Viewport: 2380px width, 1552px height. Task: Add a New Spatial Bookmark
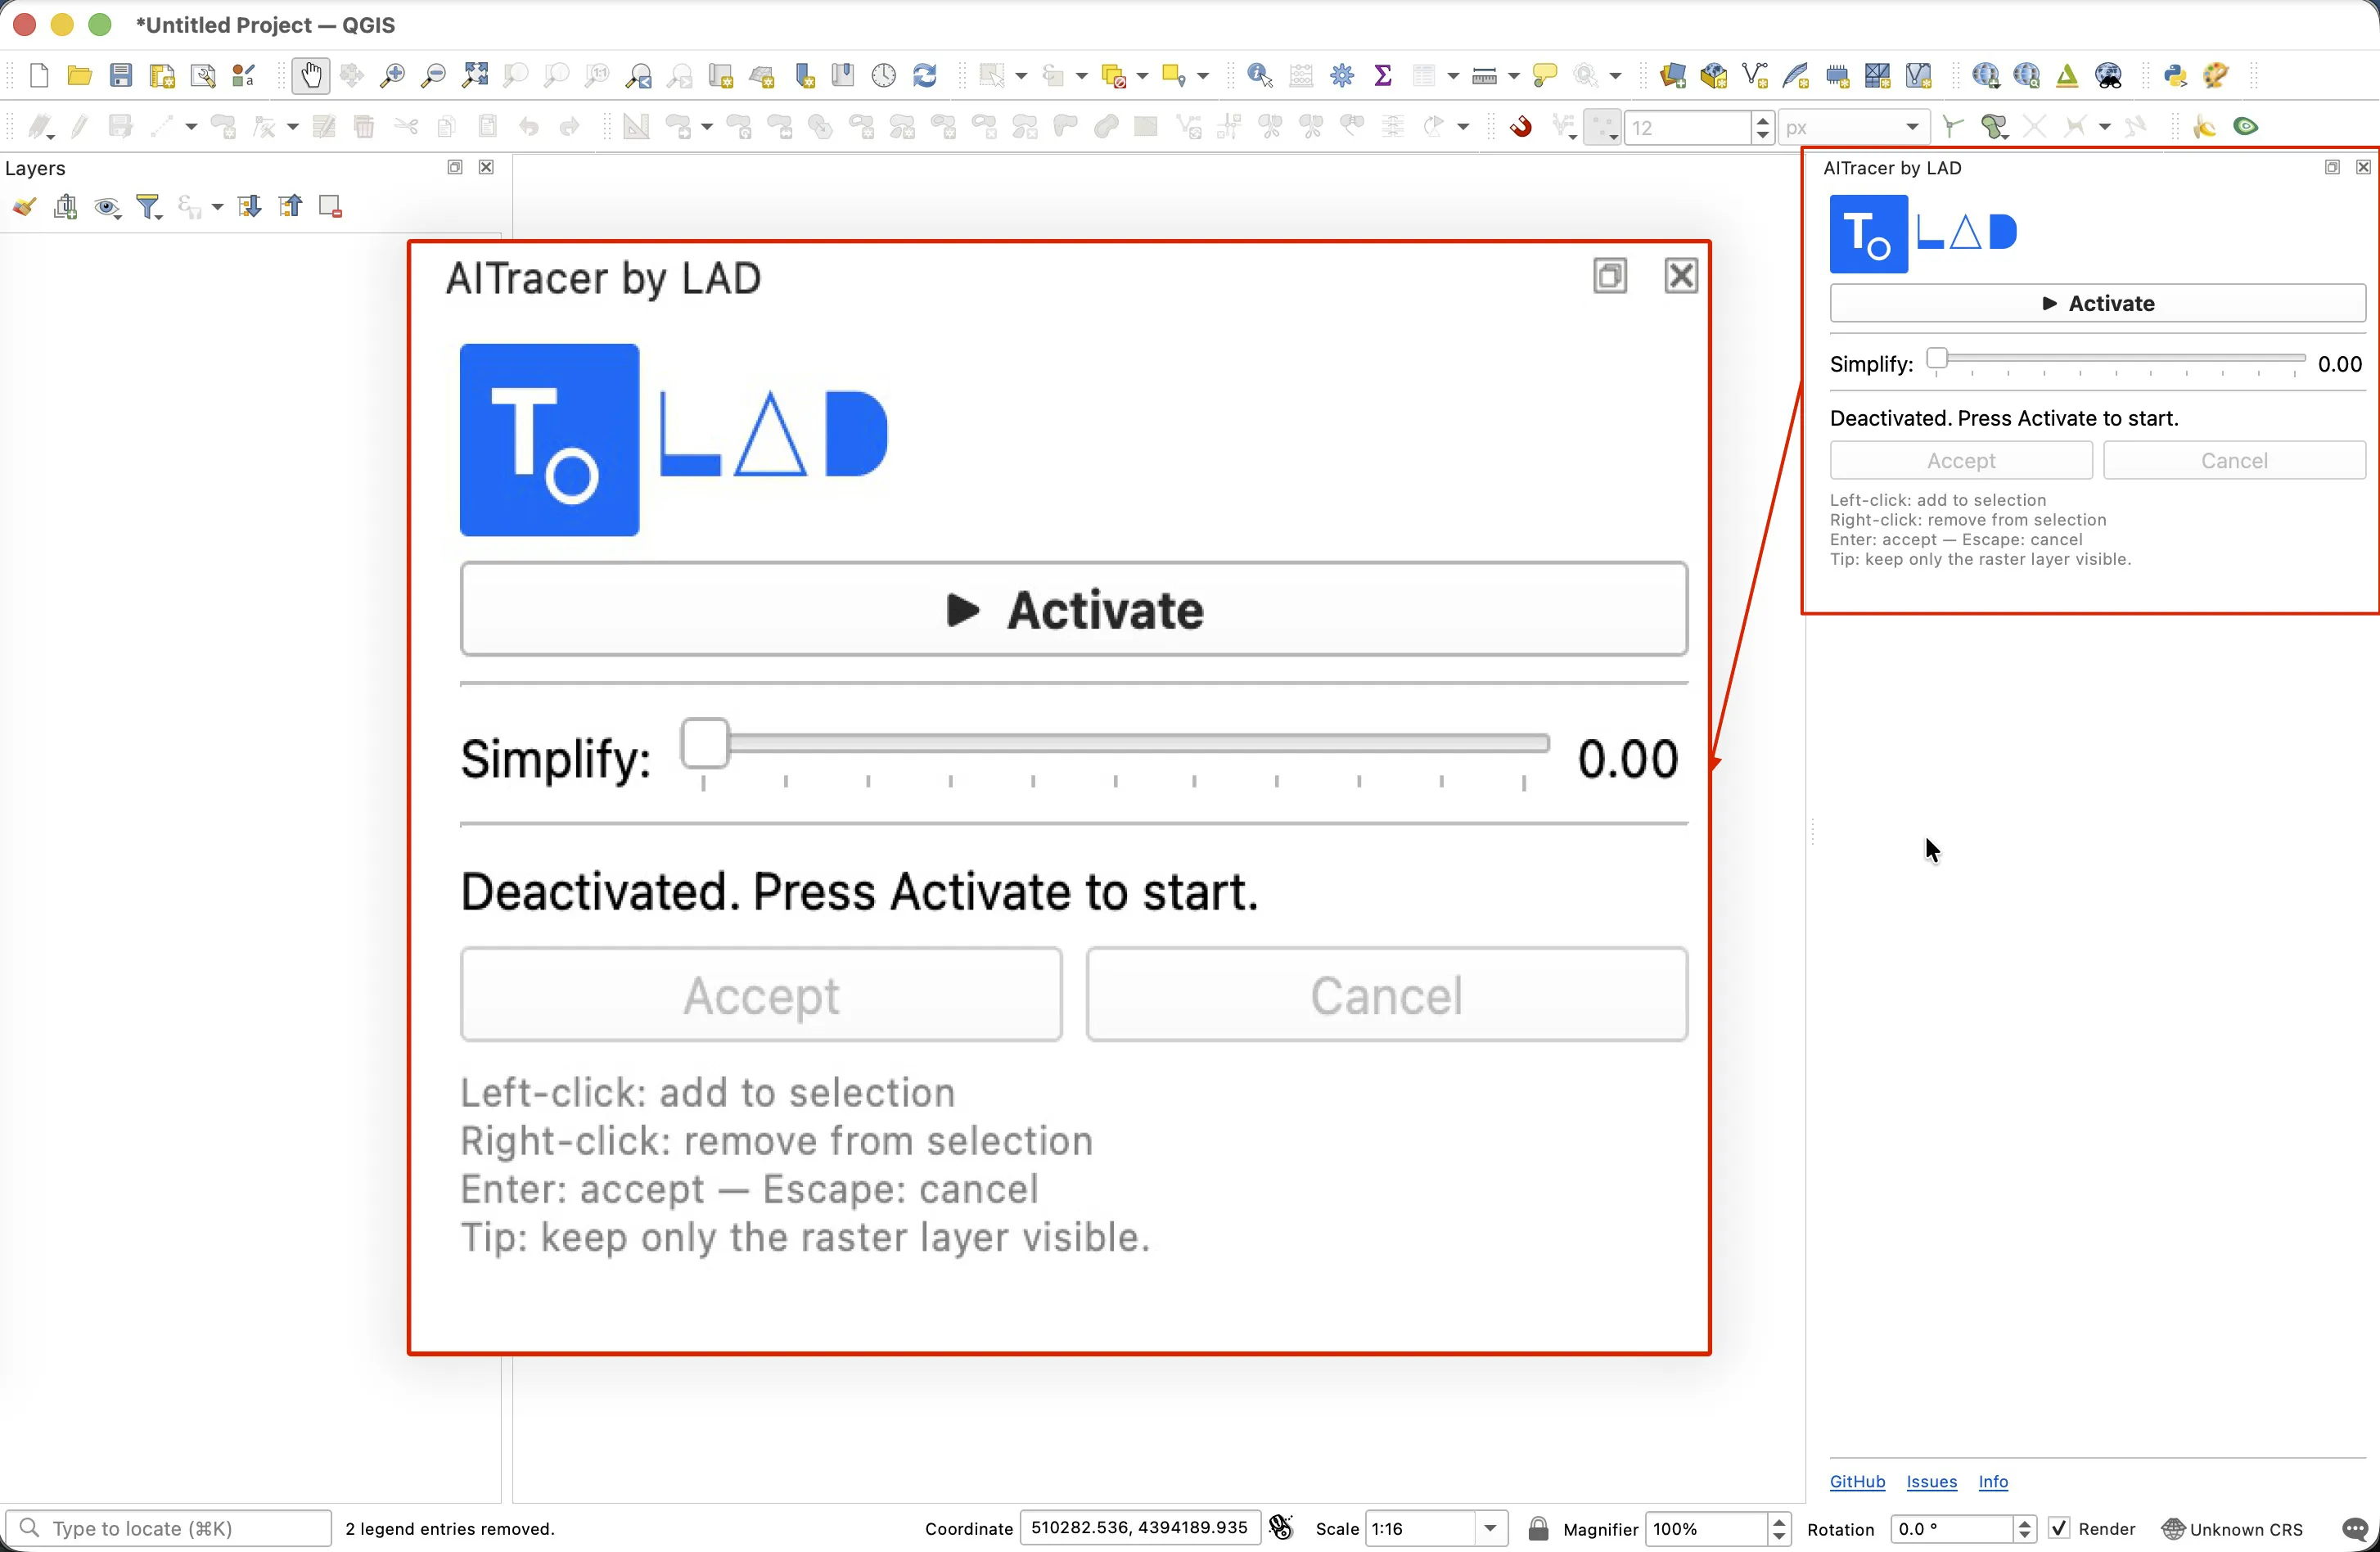(804, 75)
